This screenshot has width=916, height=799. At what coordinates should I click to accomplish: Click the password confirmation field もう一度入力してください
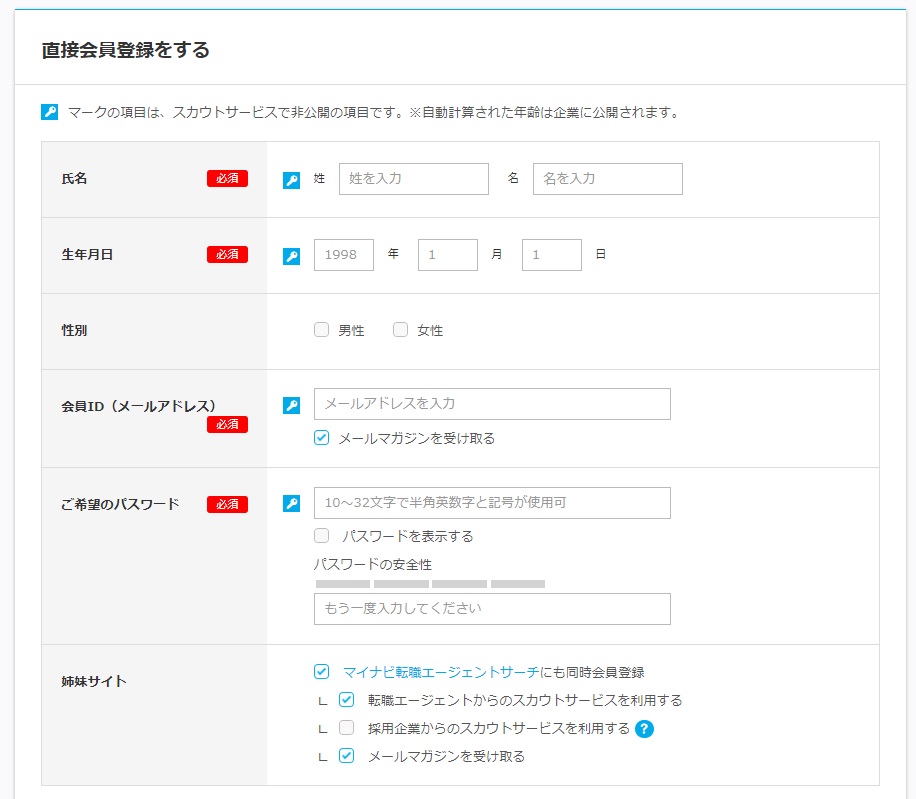point(491,609)
